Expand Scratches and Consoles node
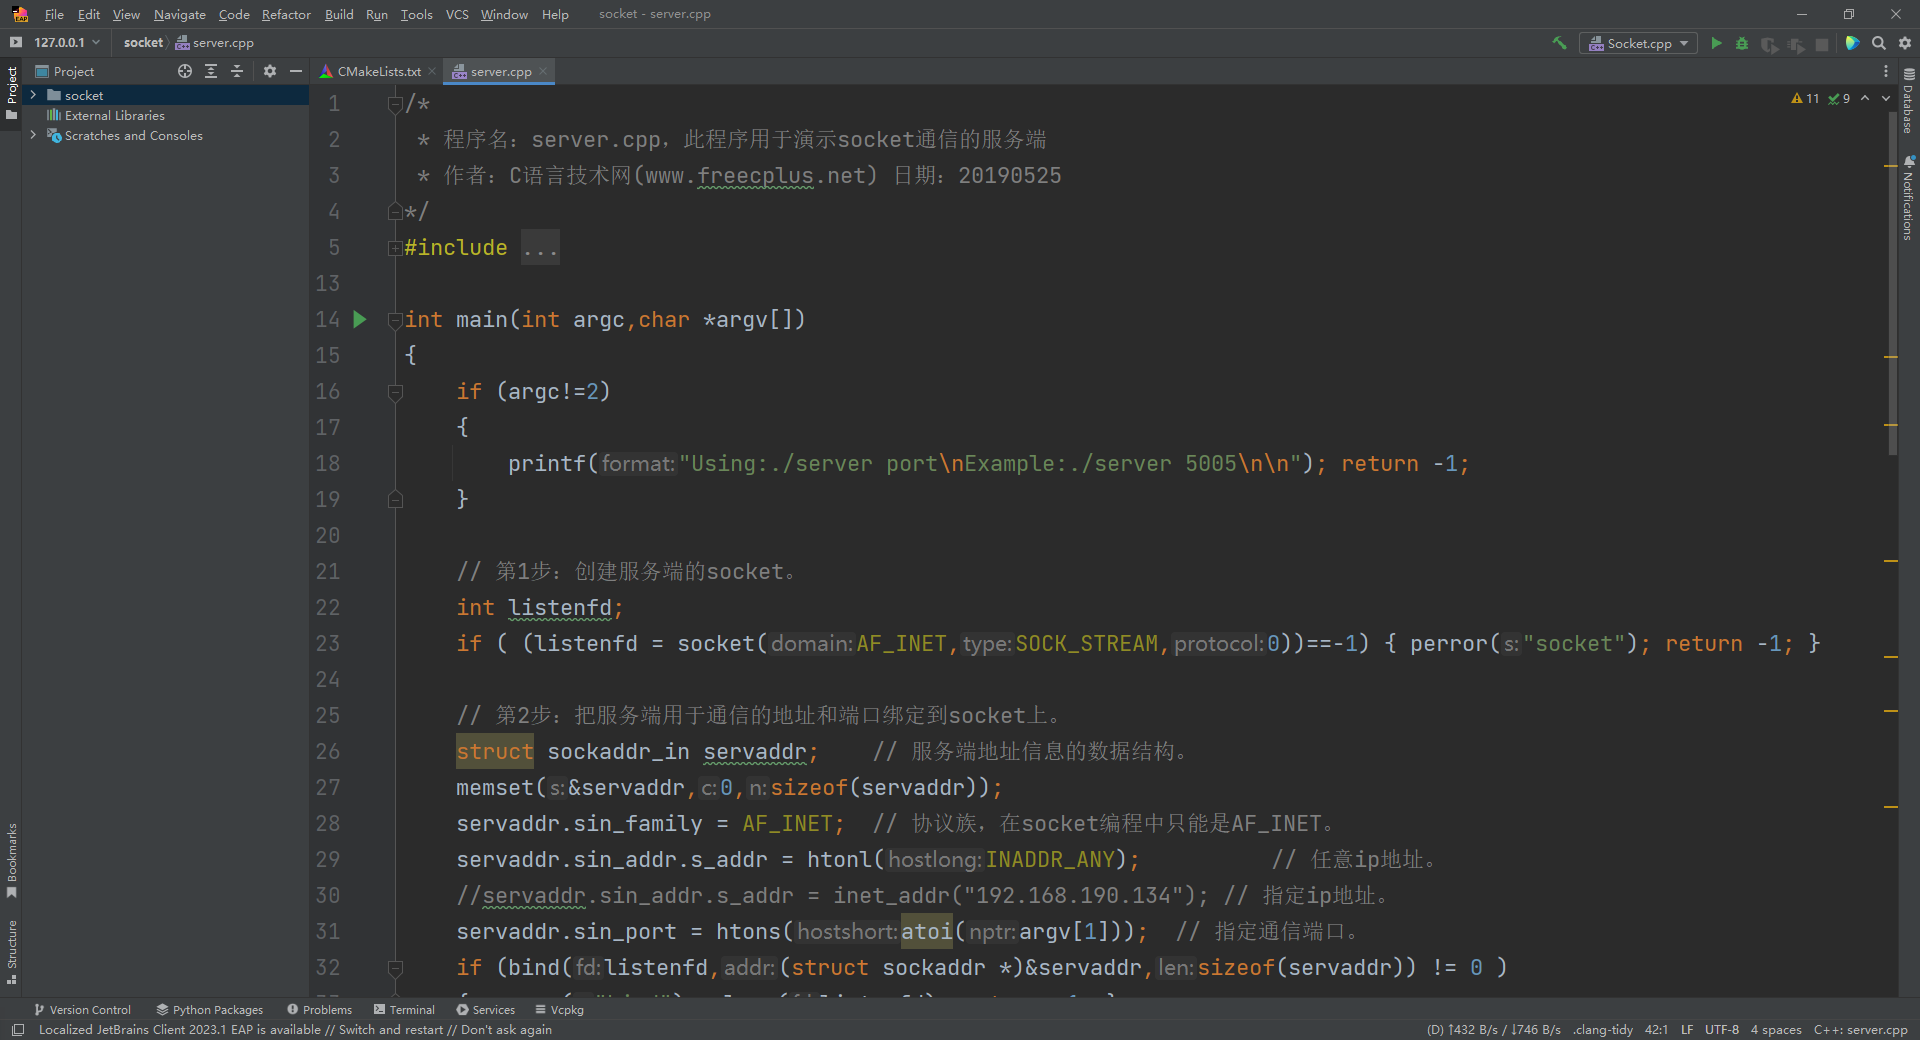This screenshot has width=1920, height=1040. point(33,135)
